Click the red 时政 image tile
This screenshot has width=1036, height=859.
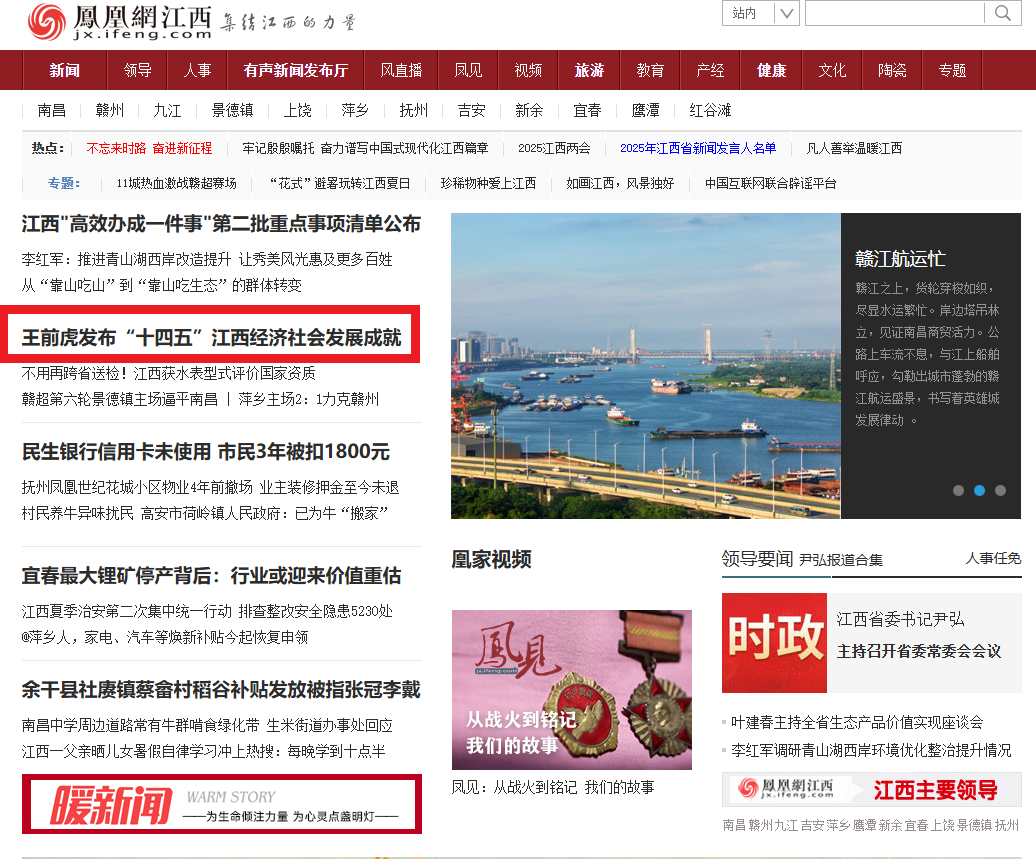[x=774, y=643]
